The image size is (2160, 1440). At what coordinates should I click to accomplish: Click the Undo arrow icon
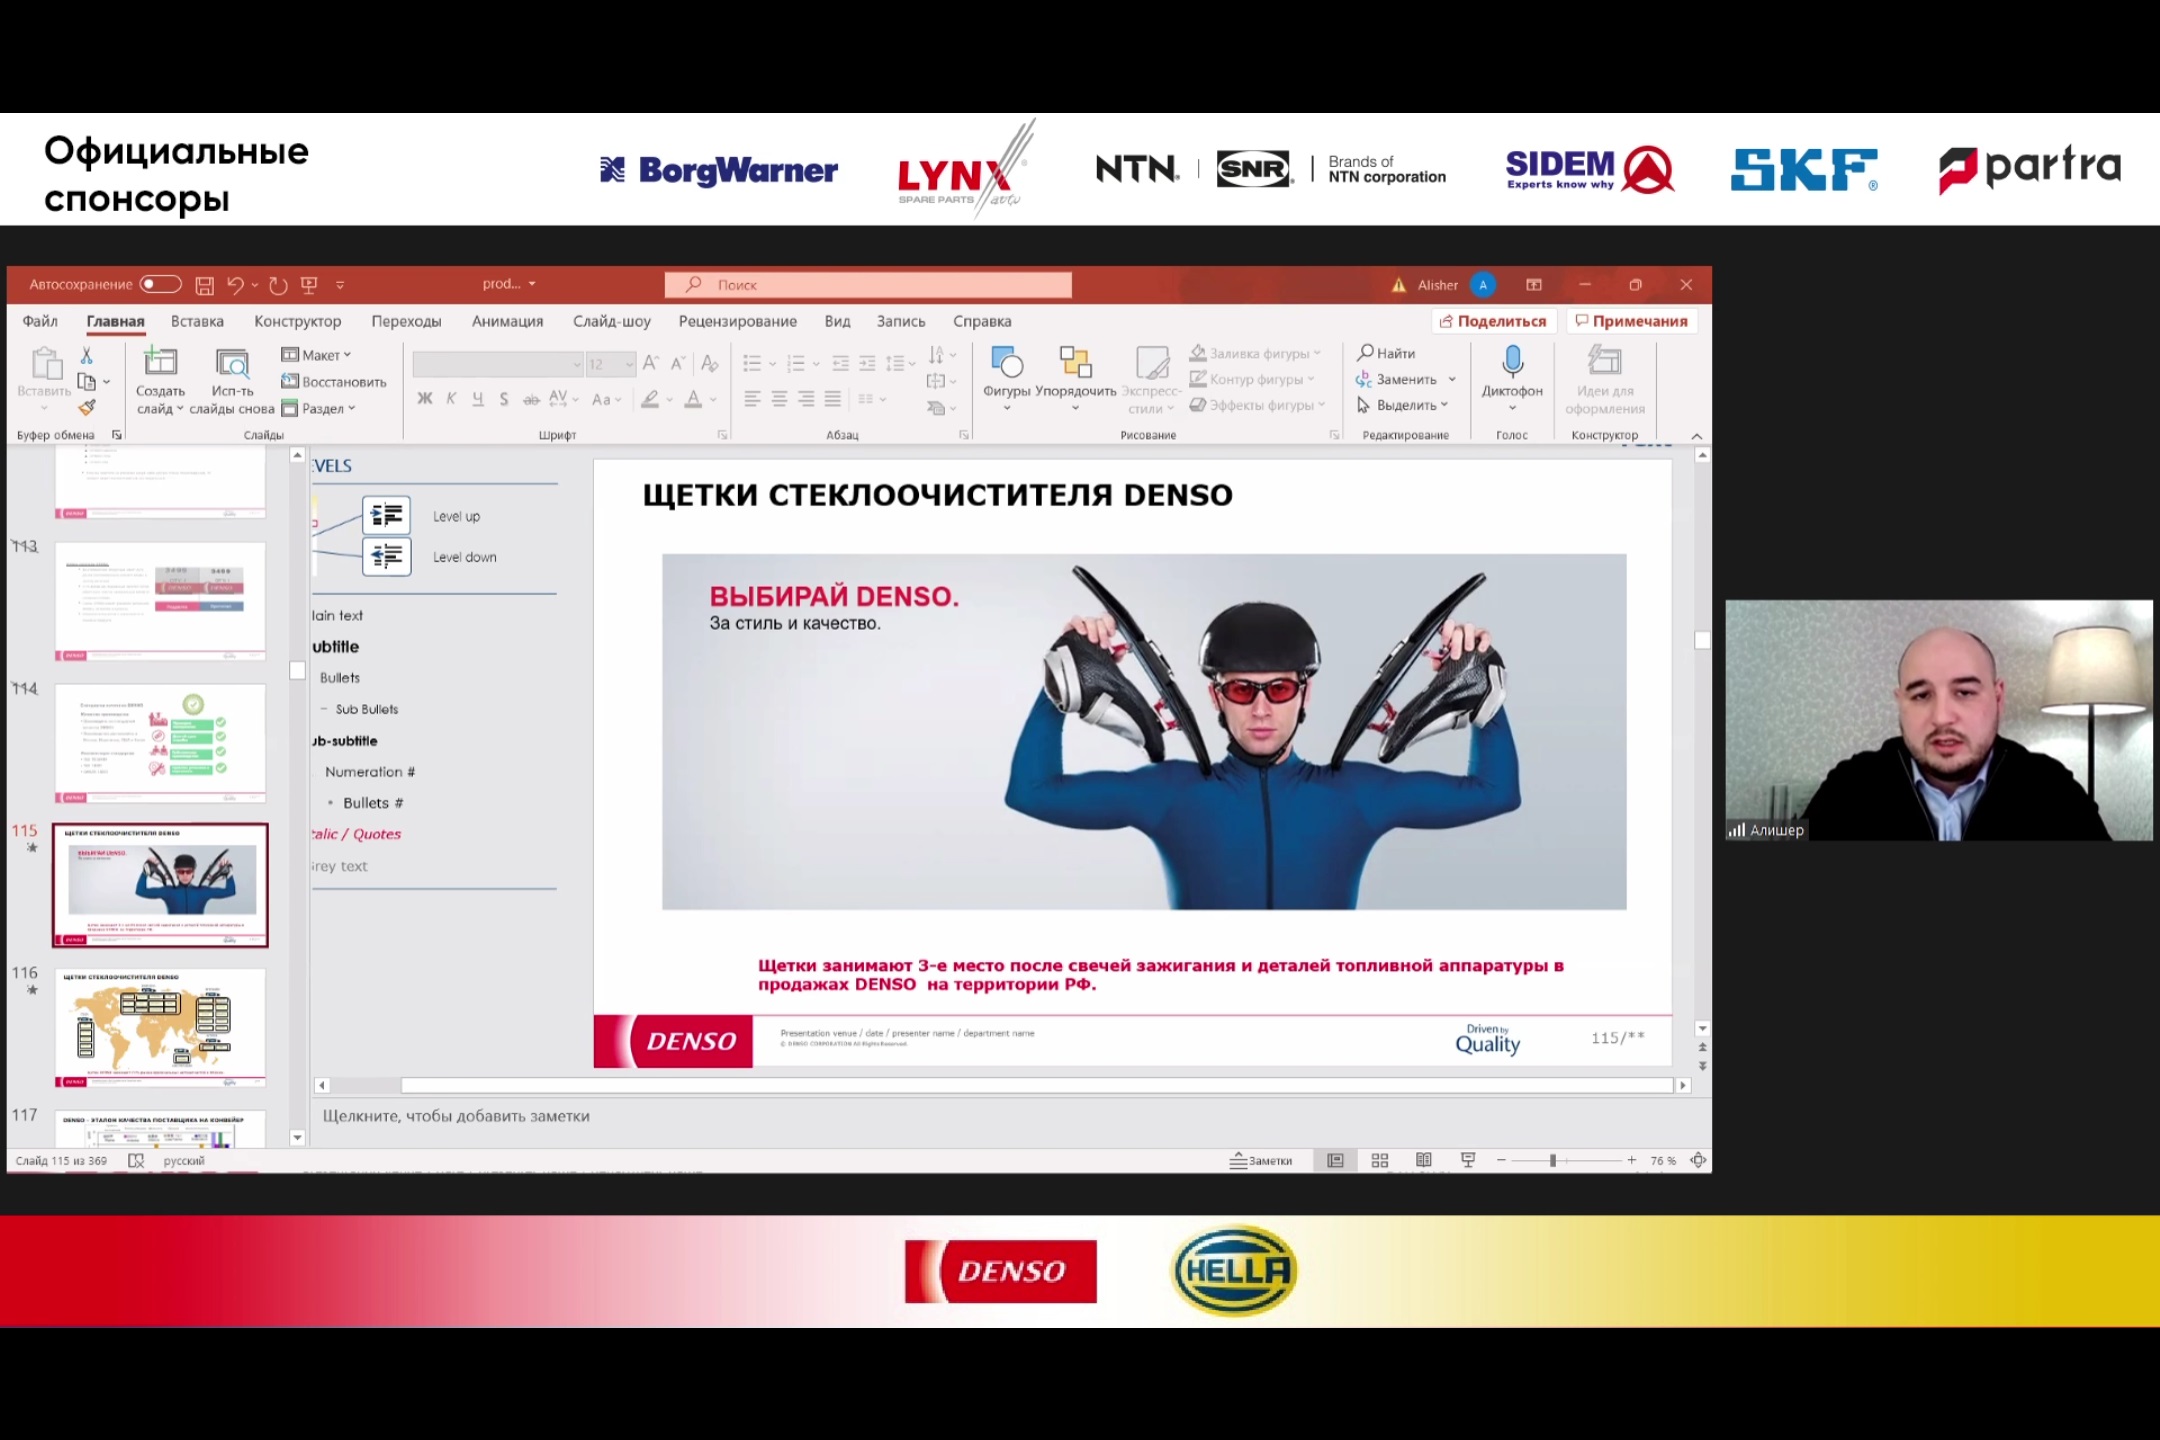[x=235, y=285]
